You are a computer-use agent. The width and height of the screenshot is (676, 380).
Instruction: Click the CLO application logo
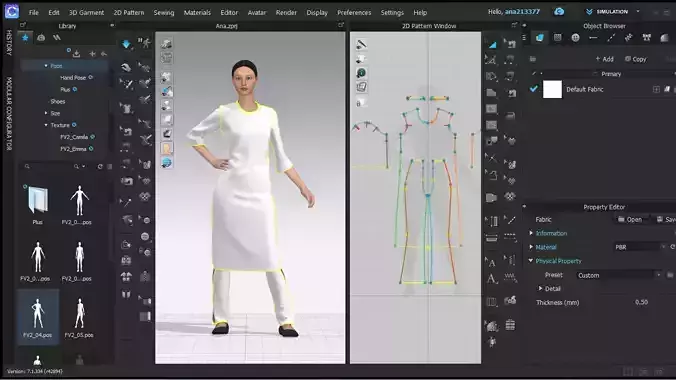point(12,11)
